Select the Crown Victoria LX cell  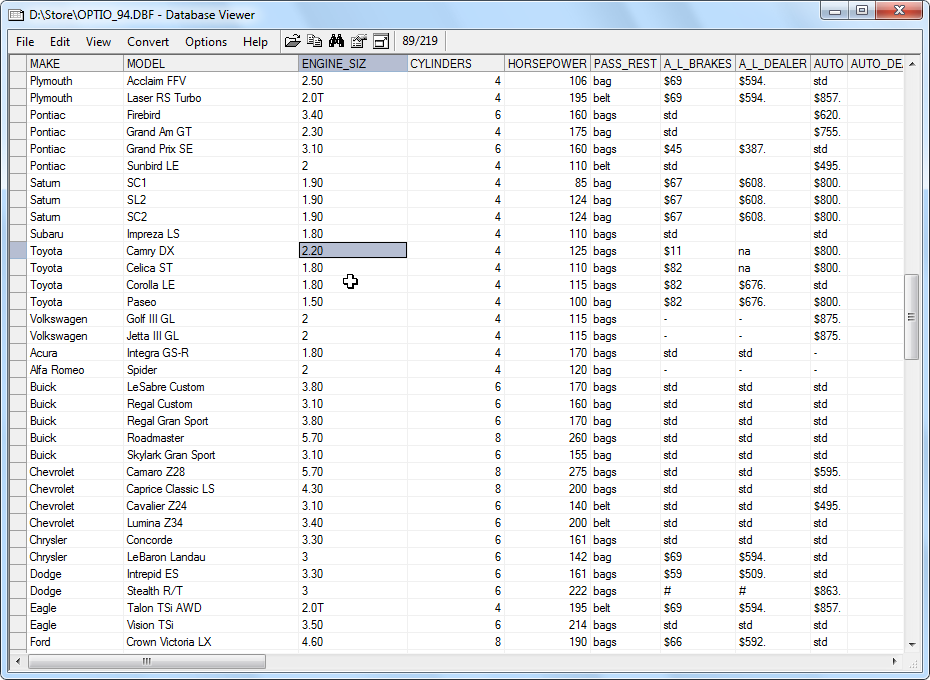click(211, 642)
